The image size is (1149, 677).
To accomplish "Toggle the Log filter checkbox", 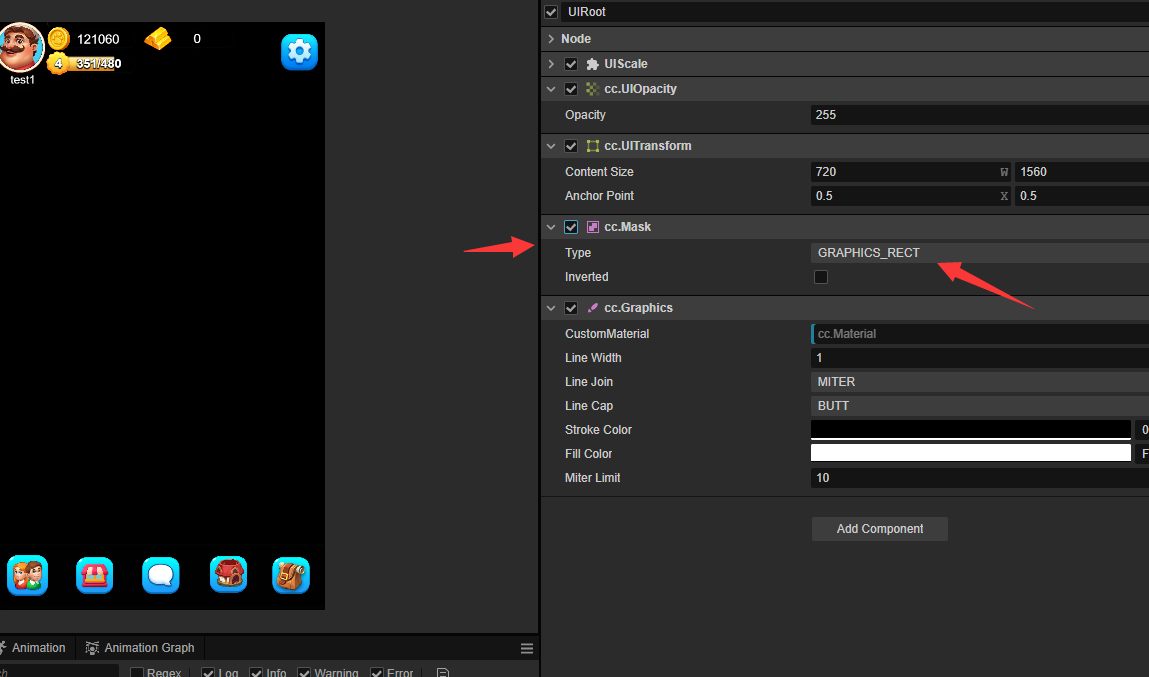I will click(x=208, y=673).
